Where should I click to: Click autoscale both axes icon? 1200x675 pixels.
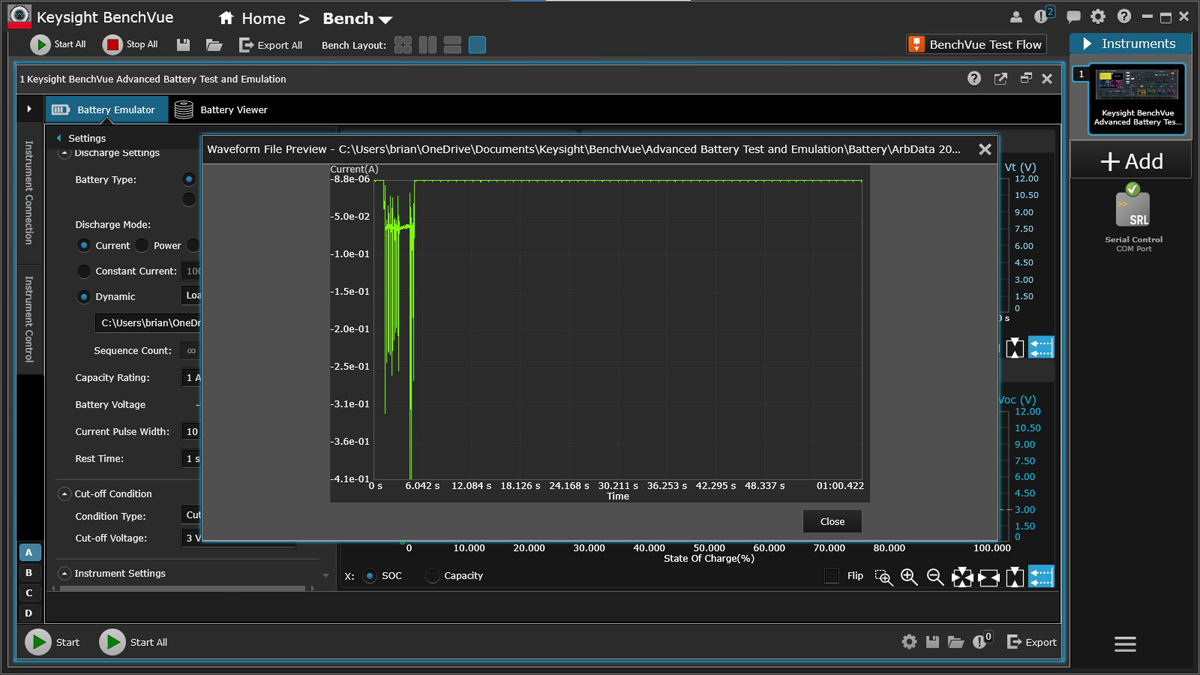tap(962, 577)
